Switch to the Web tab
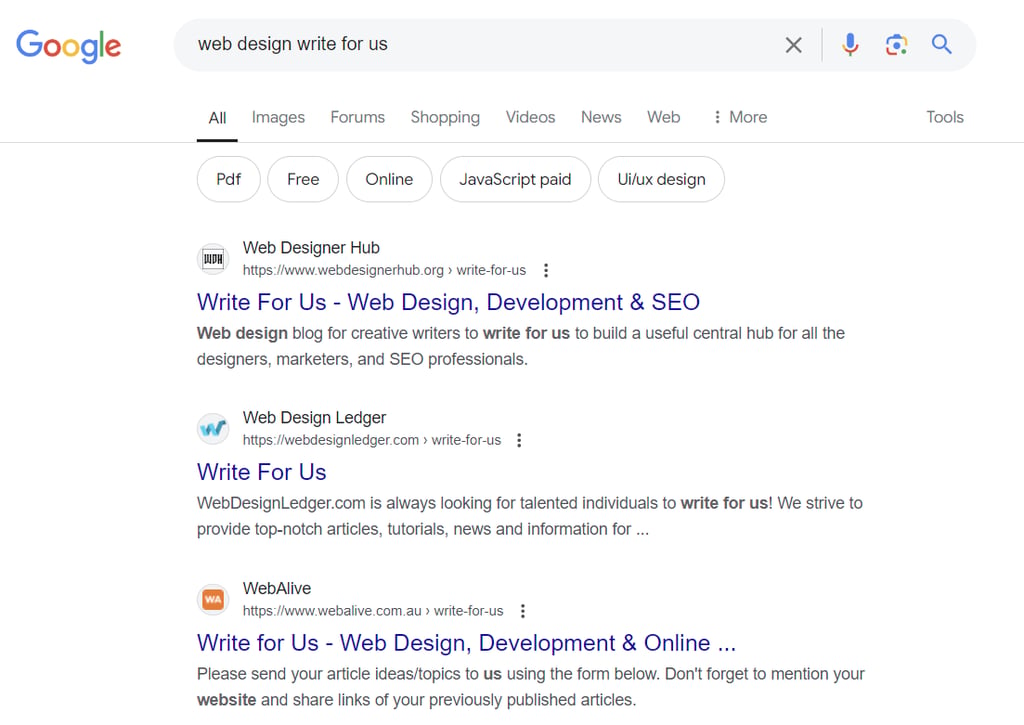 [664, 118]
